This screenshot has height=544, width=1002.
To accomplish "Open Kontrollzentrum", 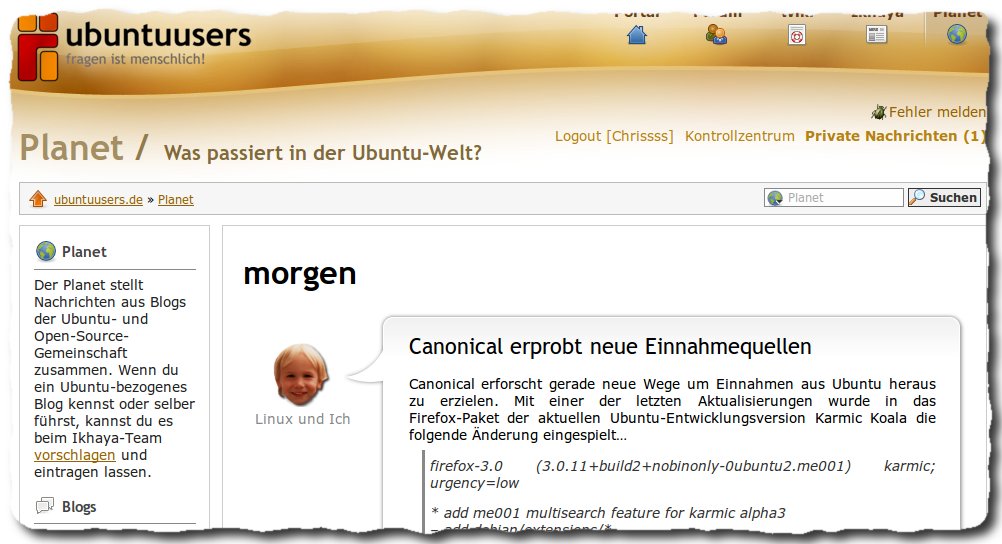I will (739, 136).
